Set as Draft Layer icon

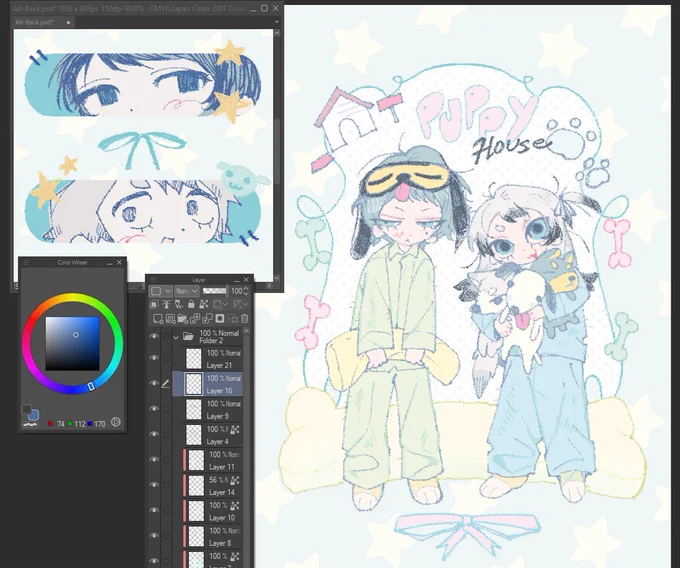[179, 304]
